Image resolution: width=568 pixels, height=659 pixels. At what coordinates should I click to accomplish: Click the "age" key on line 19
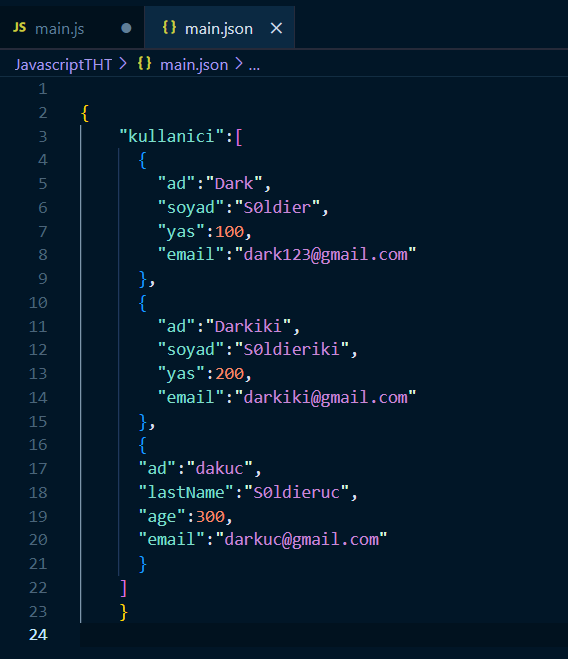point(162,517)
